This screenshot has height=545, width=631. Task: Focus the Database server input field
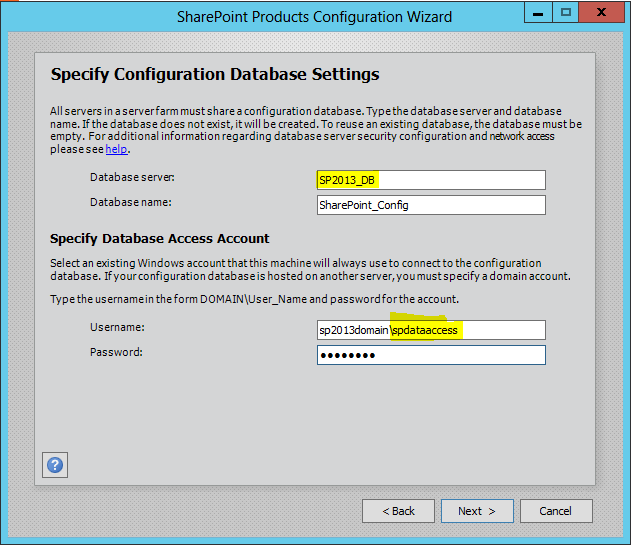pyautogui.click(x=431, y=180)
